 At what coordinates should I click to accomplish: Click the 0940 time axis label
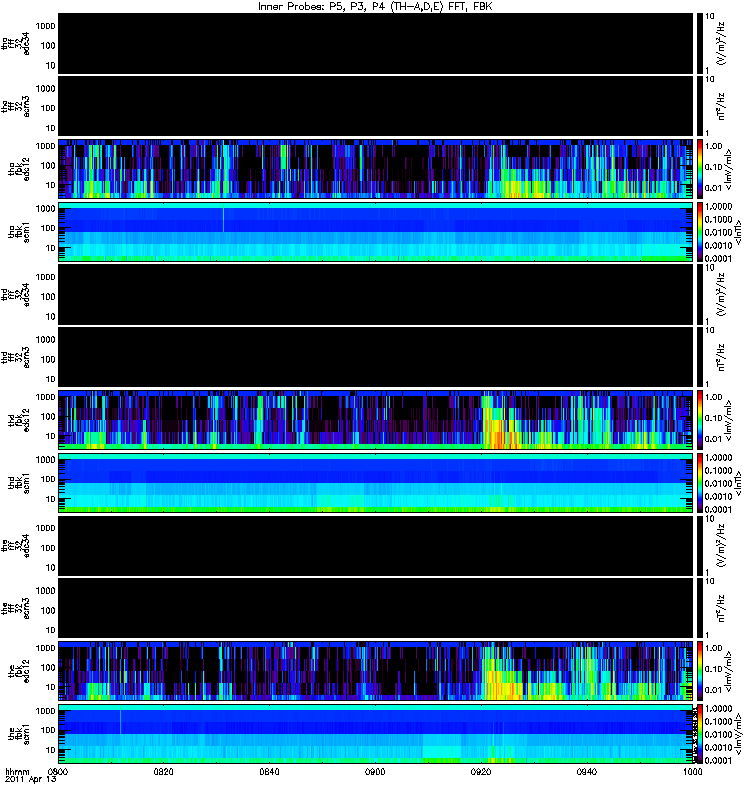tap(587, 772)
